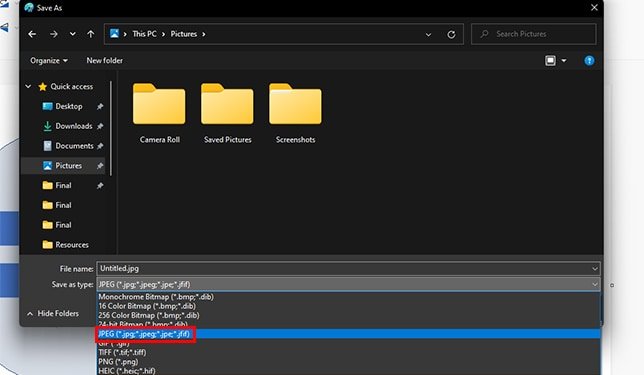Image resolution: width=644 pixels, height=375 pixels.
Task: Close the Save As dialog
Action: [x=594, y=7]
